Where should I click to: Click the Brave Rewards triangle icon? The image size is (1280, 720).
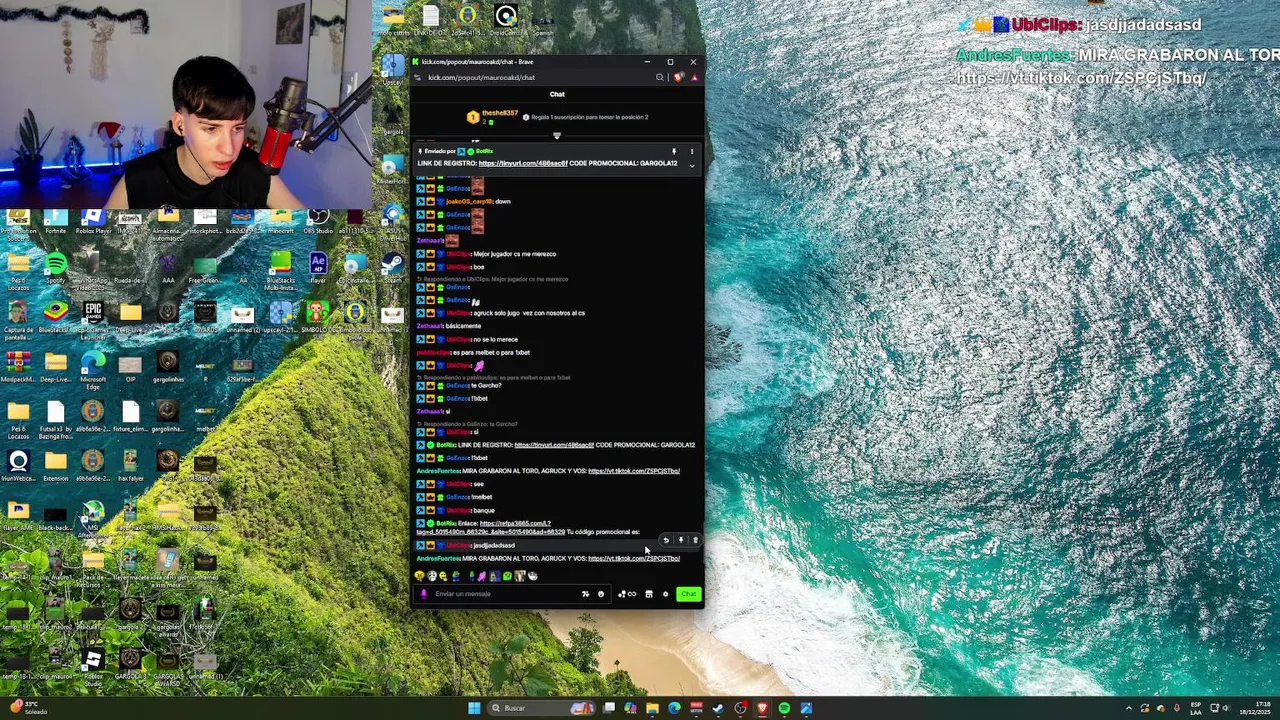695,78
